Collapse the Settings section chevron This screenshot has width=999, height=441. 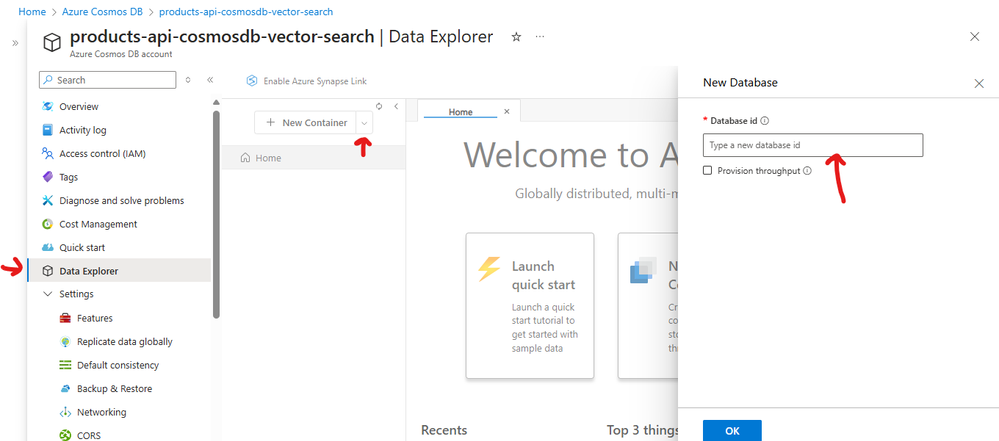47,294
